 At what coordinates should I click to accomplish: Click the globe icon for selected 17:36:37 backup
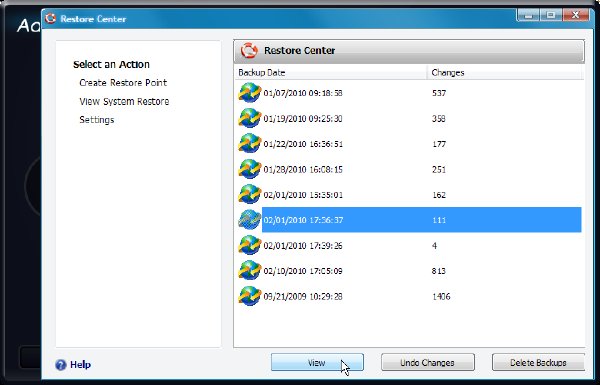[249, 220]
